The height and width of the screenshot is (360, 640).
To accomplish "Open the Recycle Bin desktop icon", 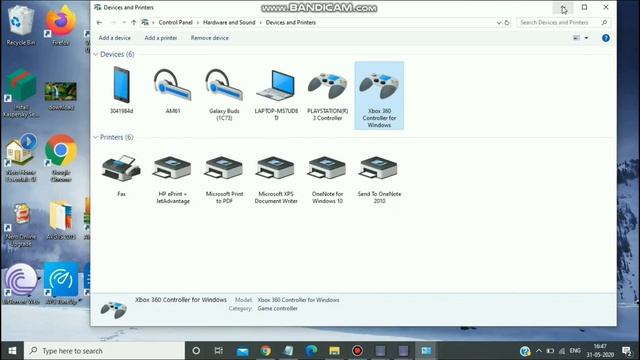I will 20,25.
